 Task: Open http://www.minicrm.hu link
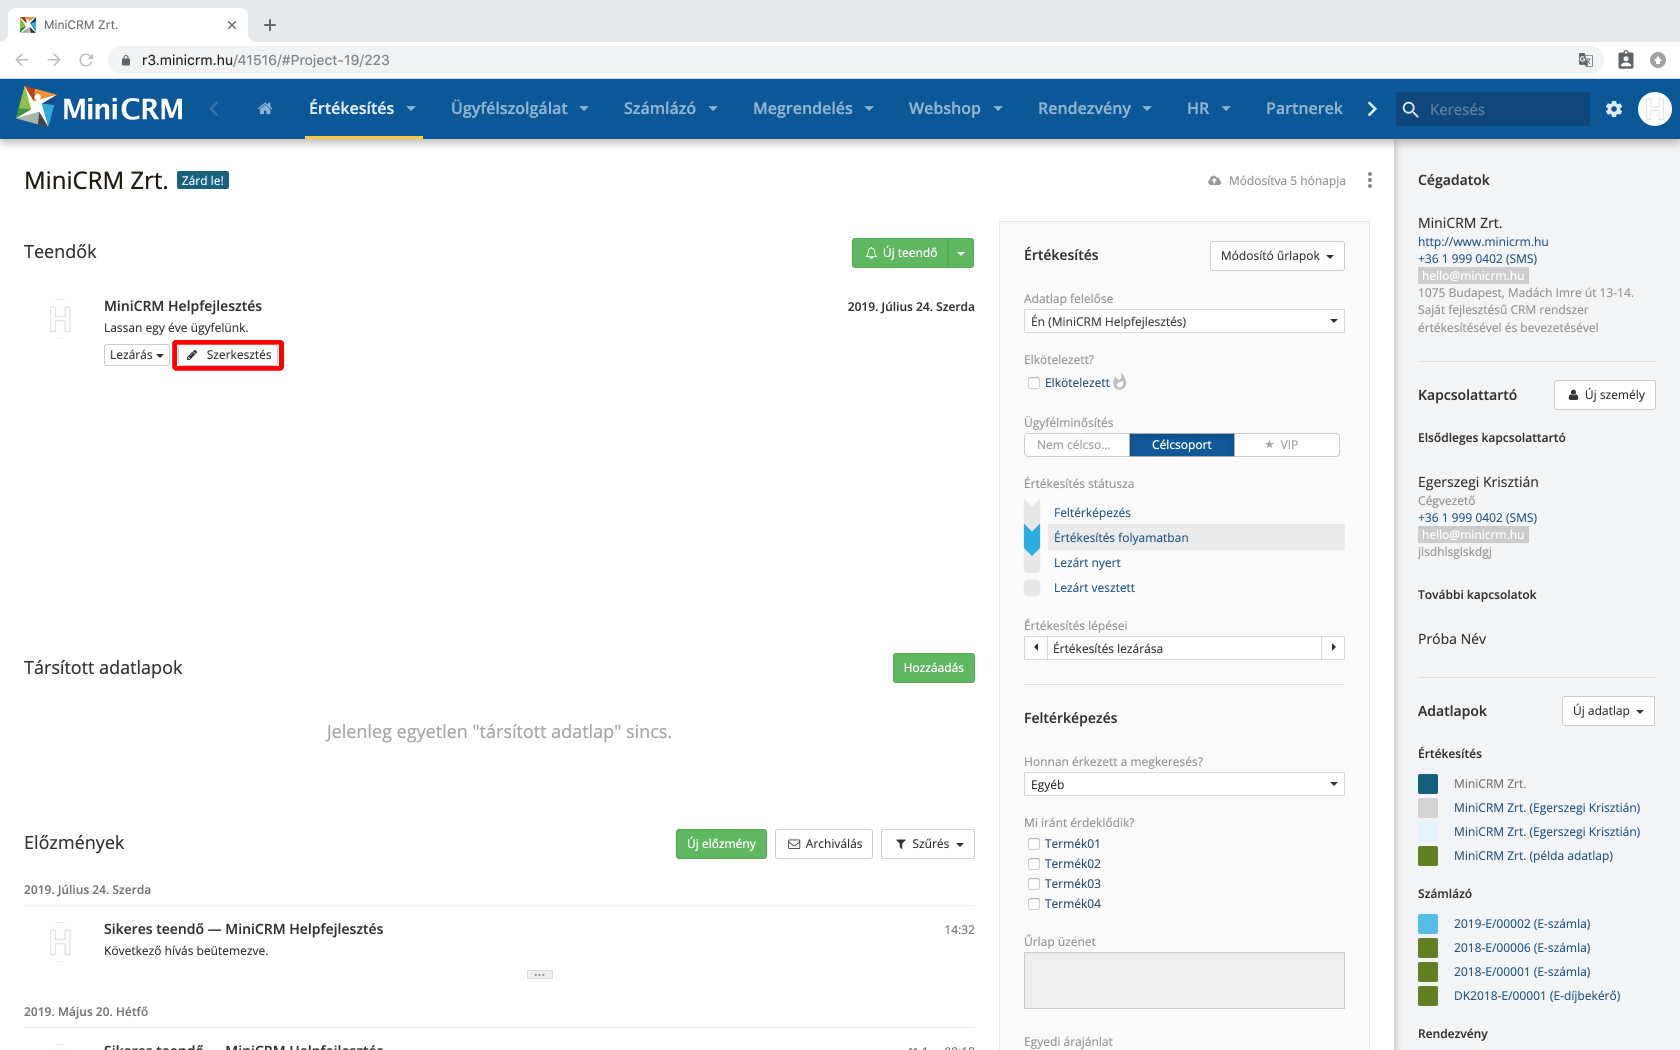click(x=1483, y=242)
